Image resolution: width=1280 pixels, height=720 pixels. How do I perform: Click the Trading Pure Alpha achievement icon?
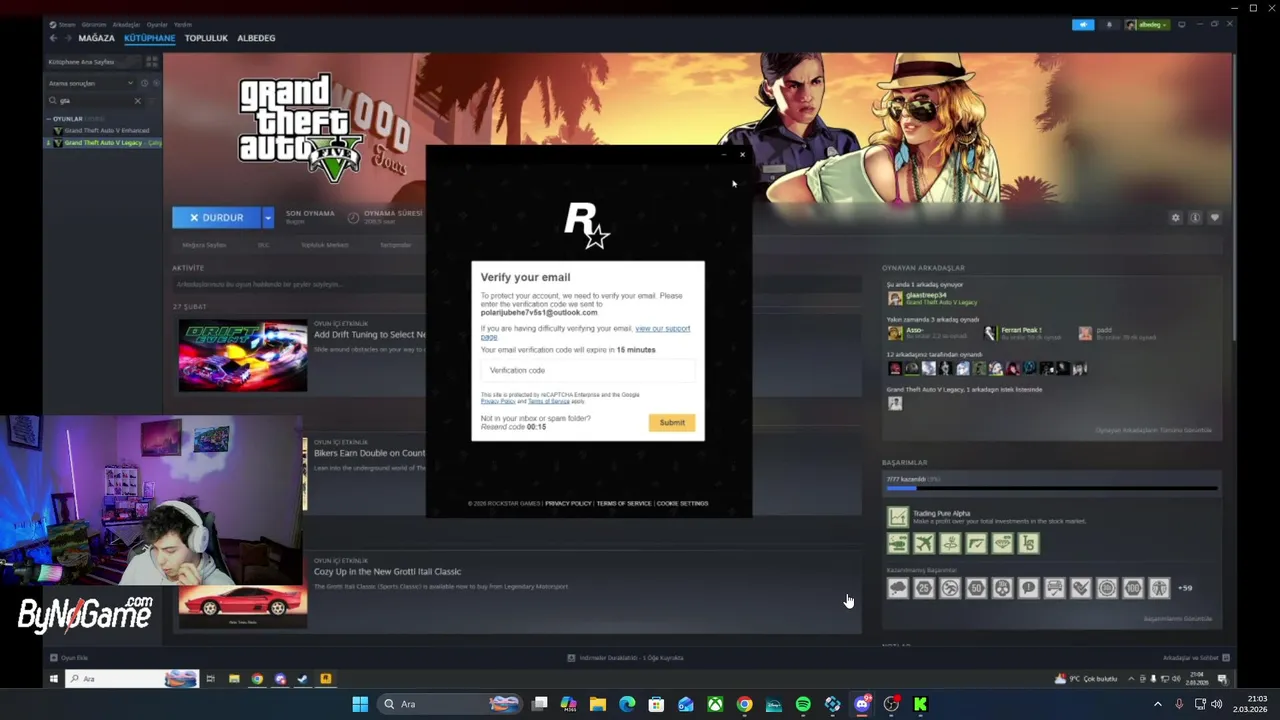click(x=897, y=517)
